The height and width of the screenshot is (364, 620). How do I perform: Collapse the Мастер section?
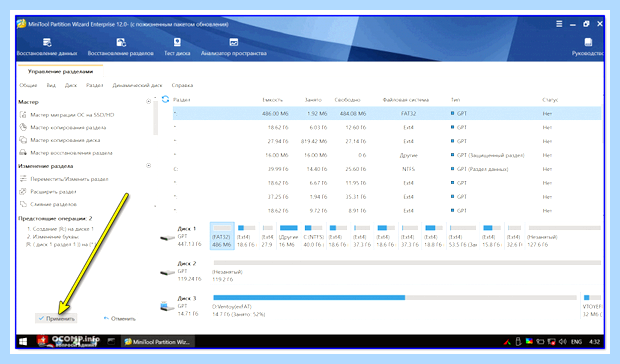(x=148, y=102)
